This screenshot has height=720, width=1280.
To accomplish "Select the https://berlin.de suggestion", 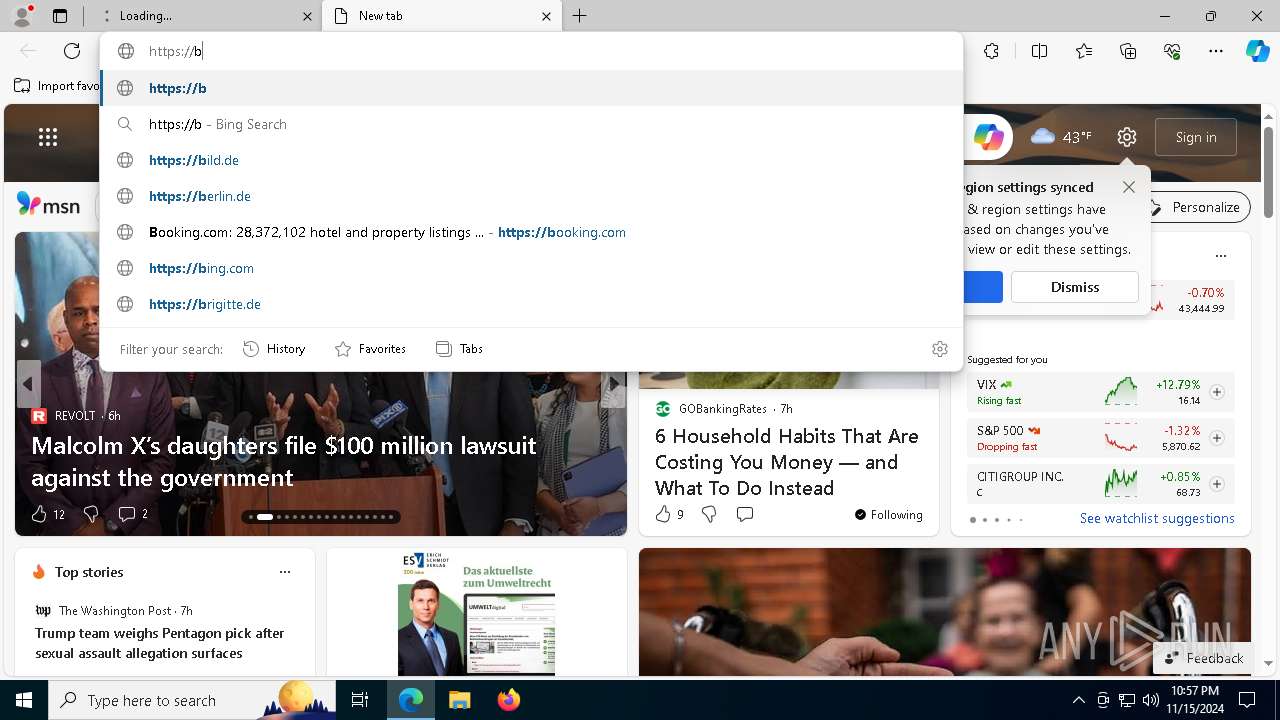I will tap(532, 196).
